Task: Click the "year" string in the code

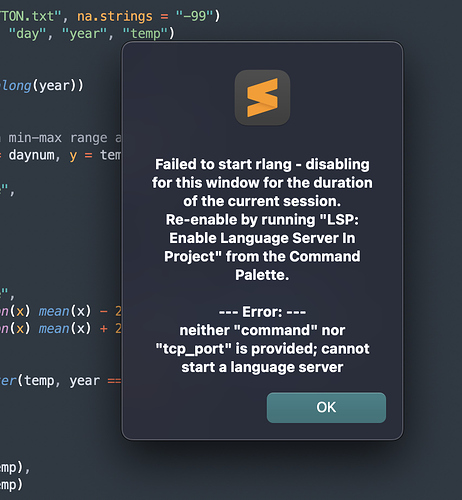Action: [84, 33]
